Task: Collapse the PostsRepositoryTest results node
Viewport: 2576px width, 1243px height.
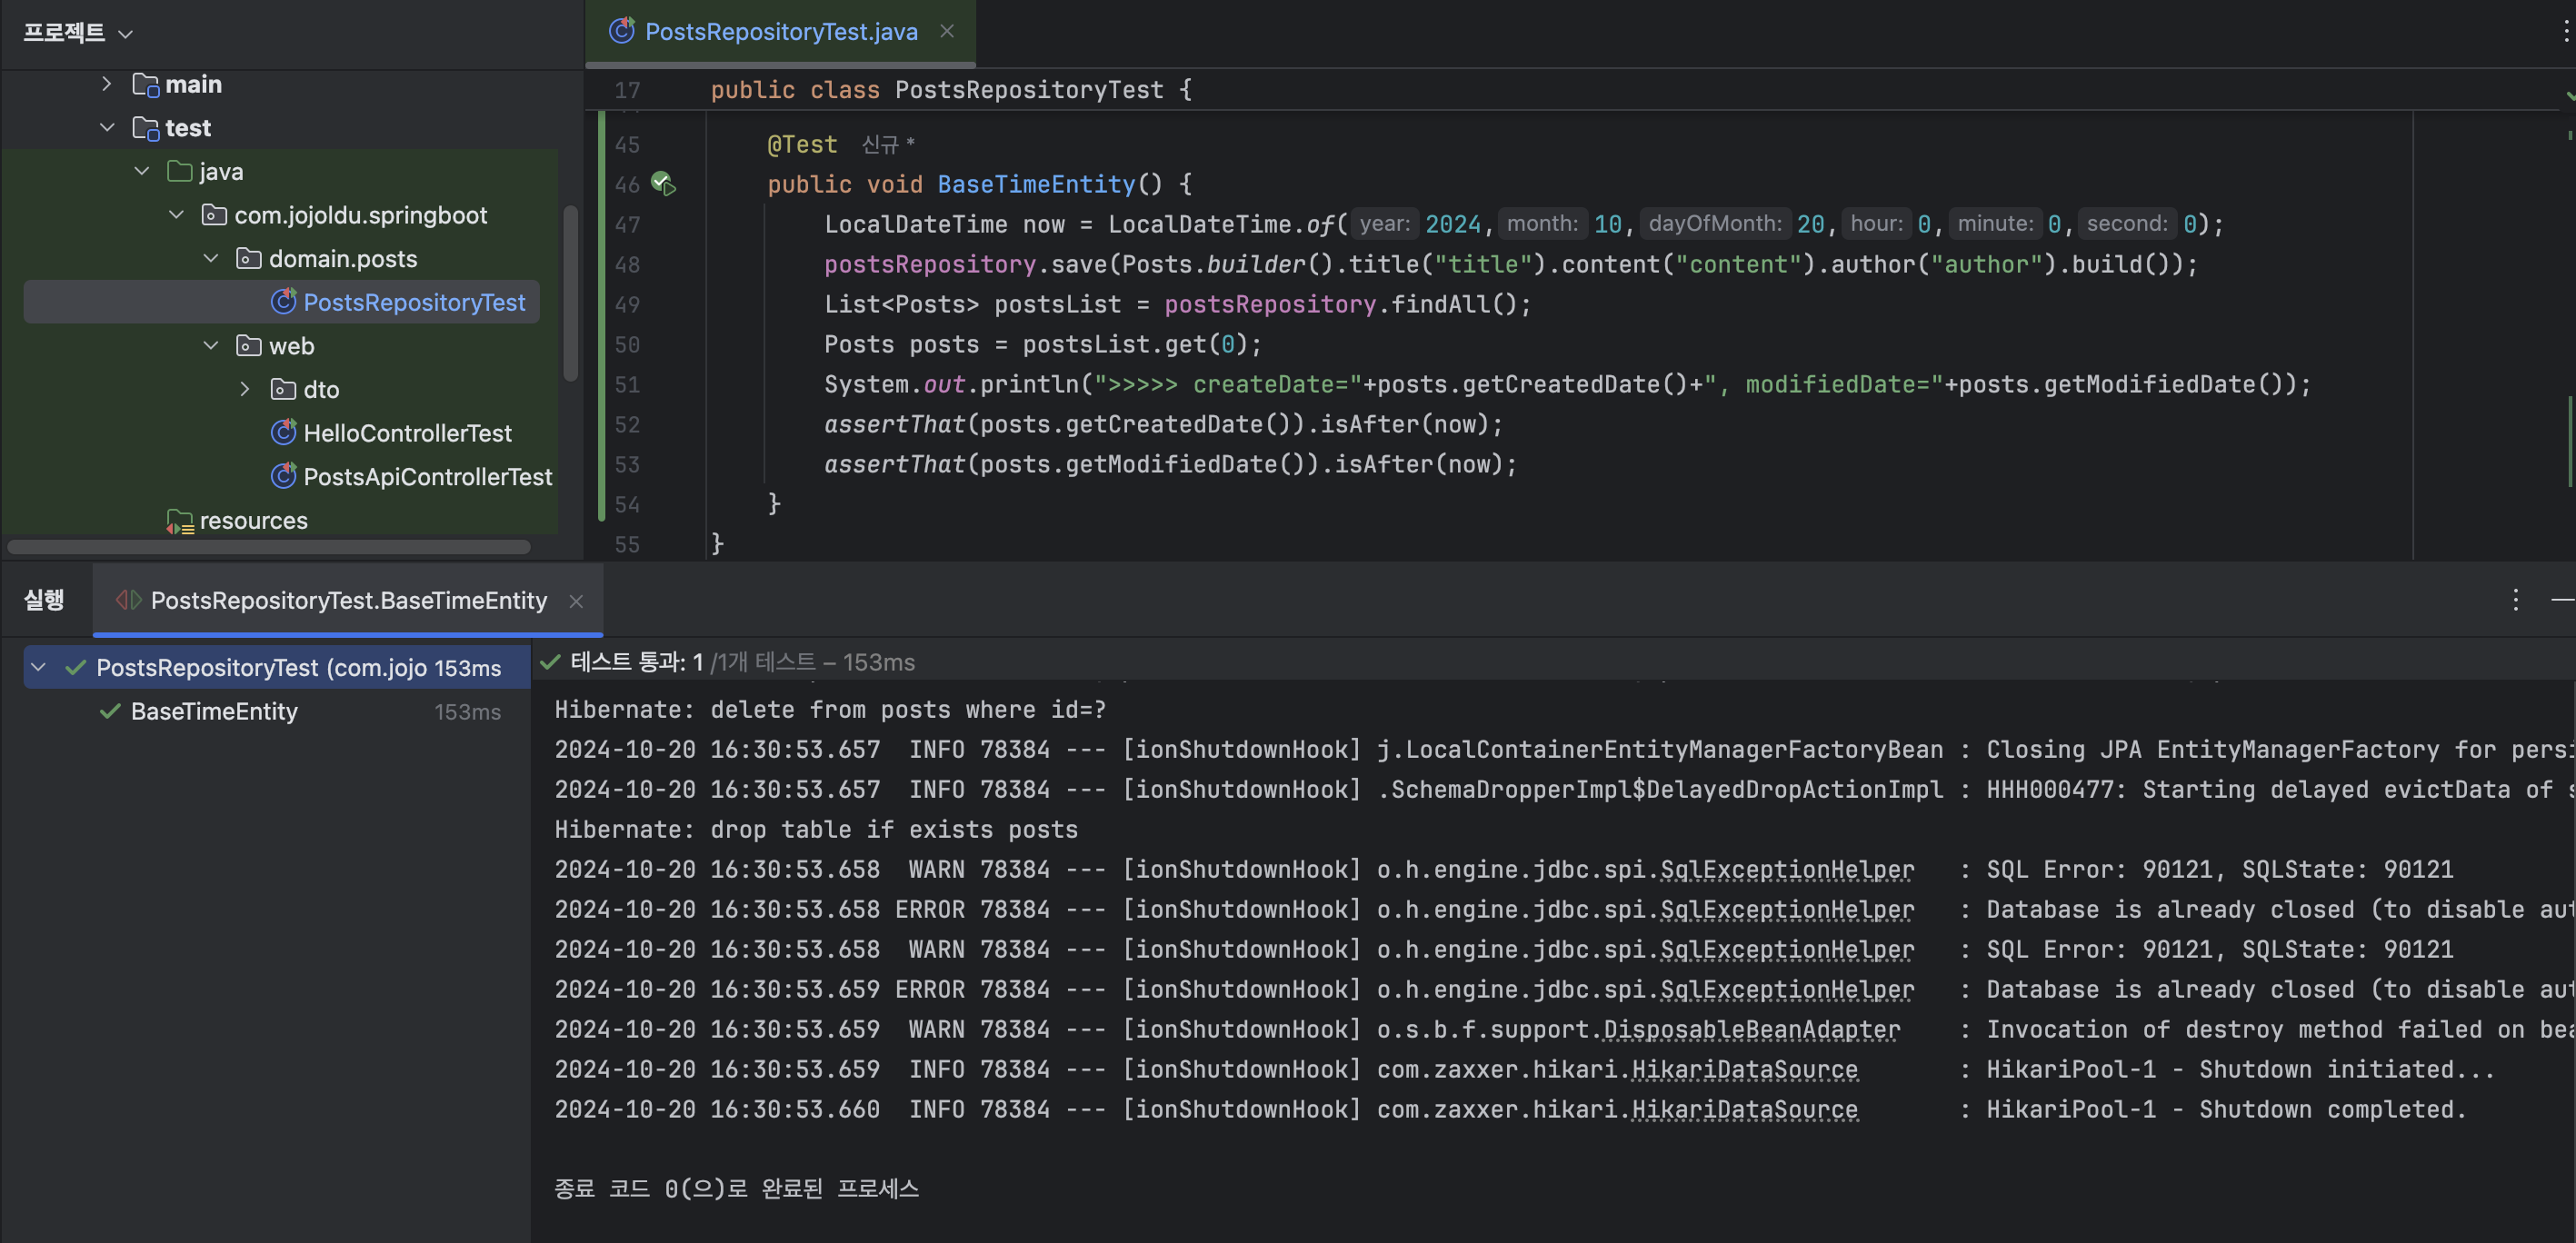Action: point(39,667)
